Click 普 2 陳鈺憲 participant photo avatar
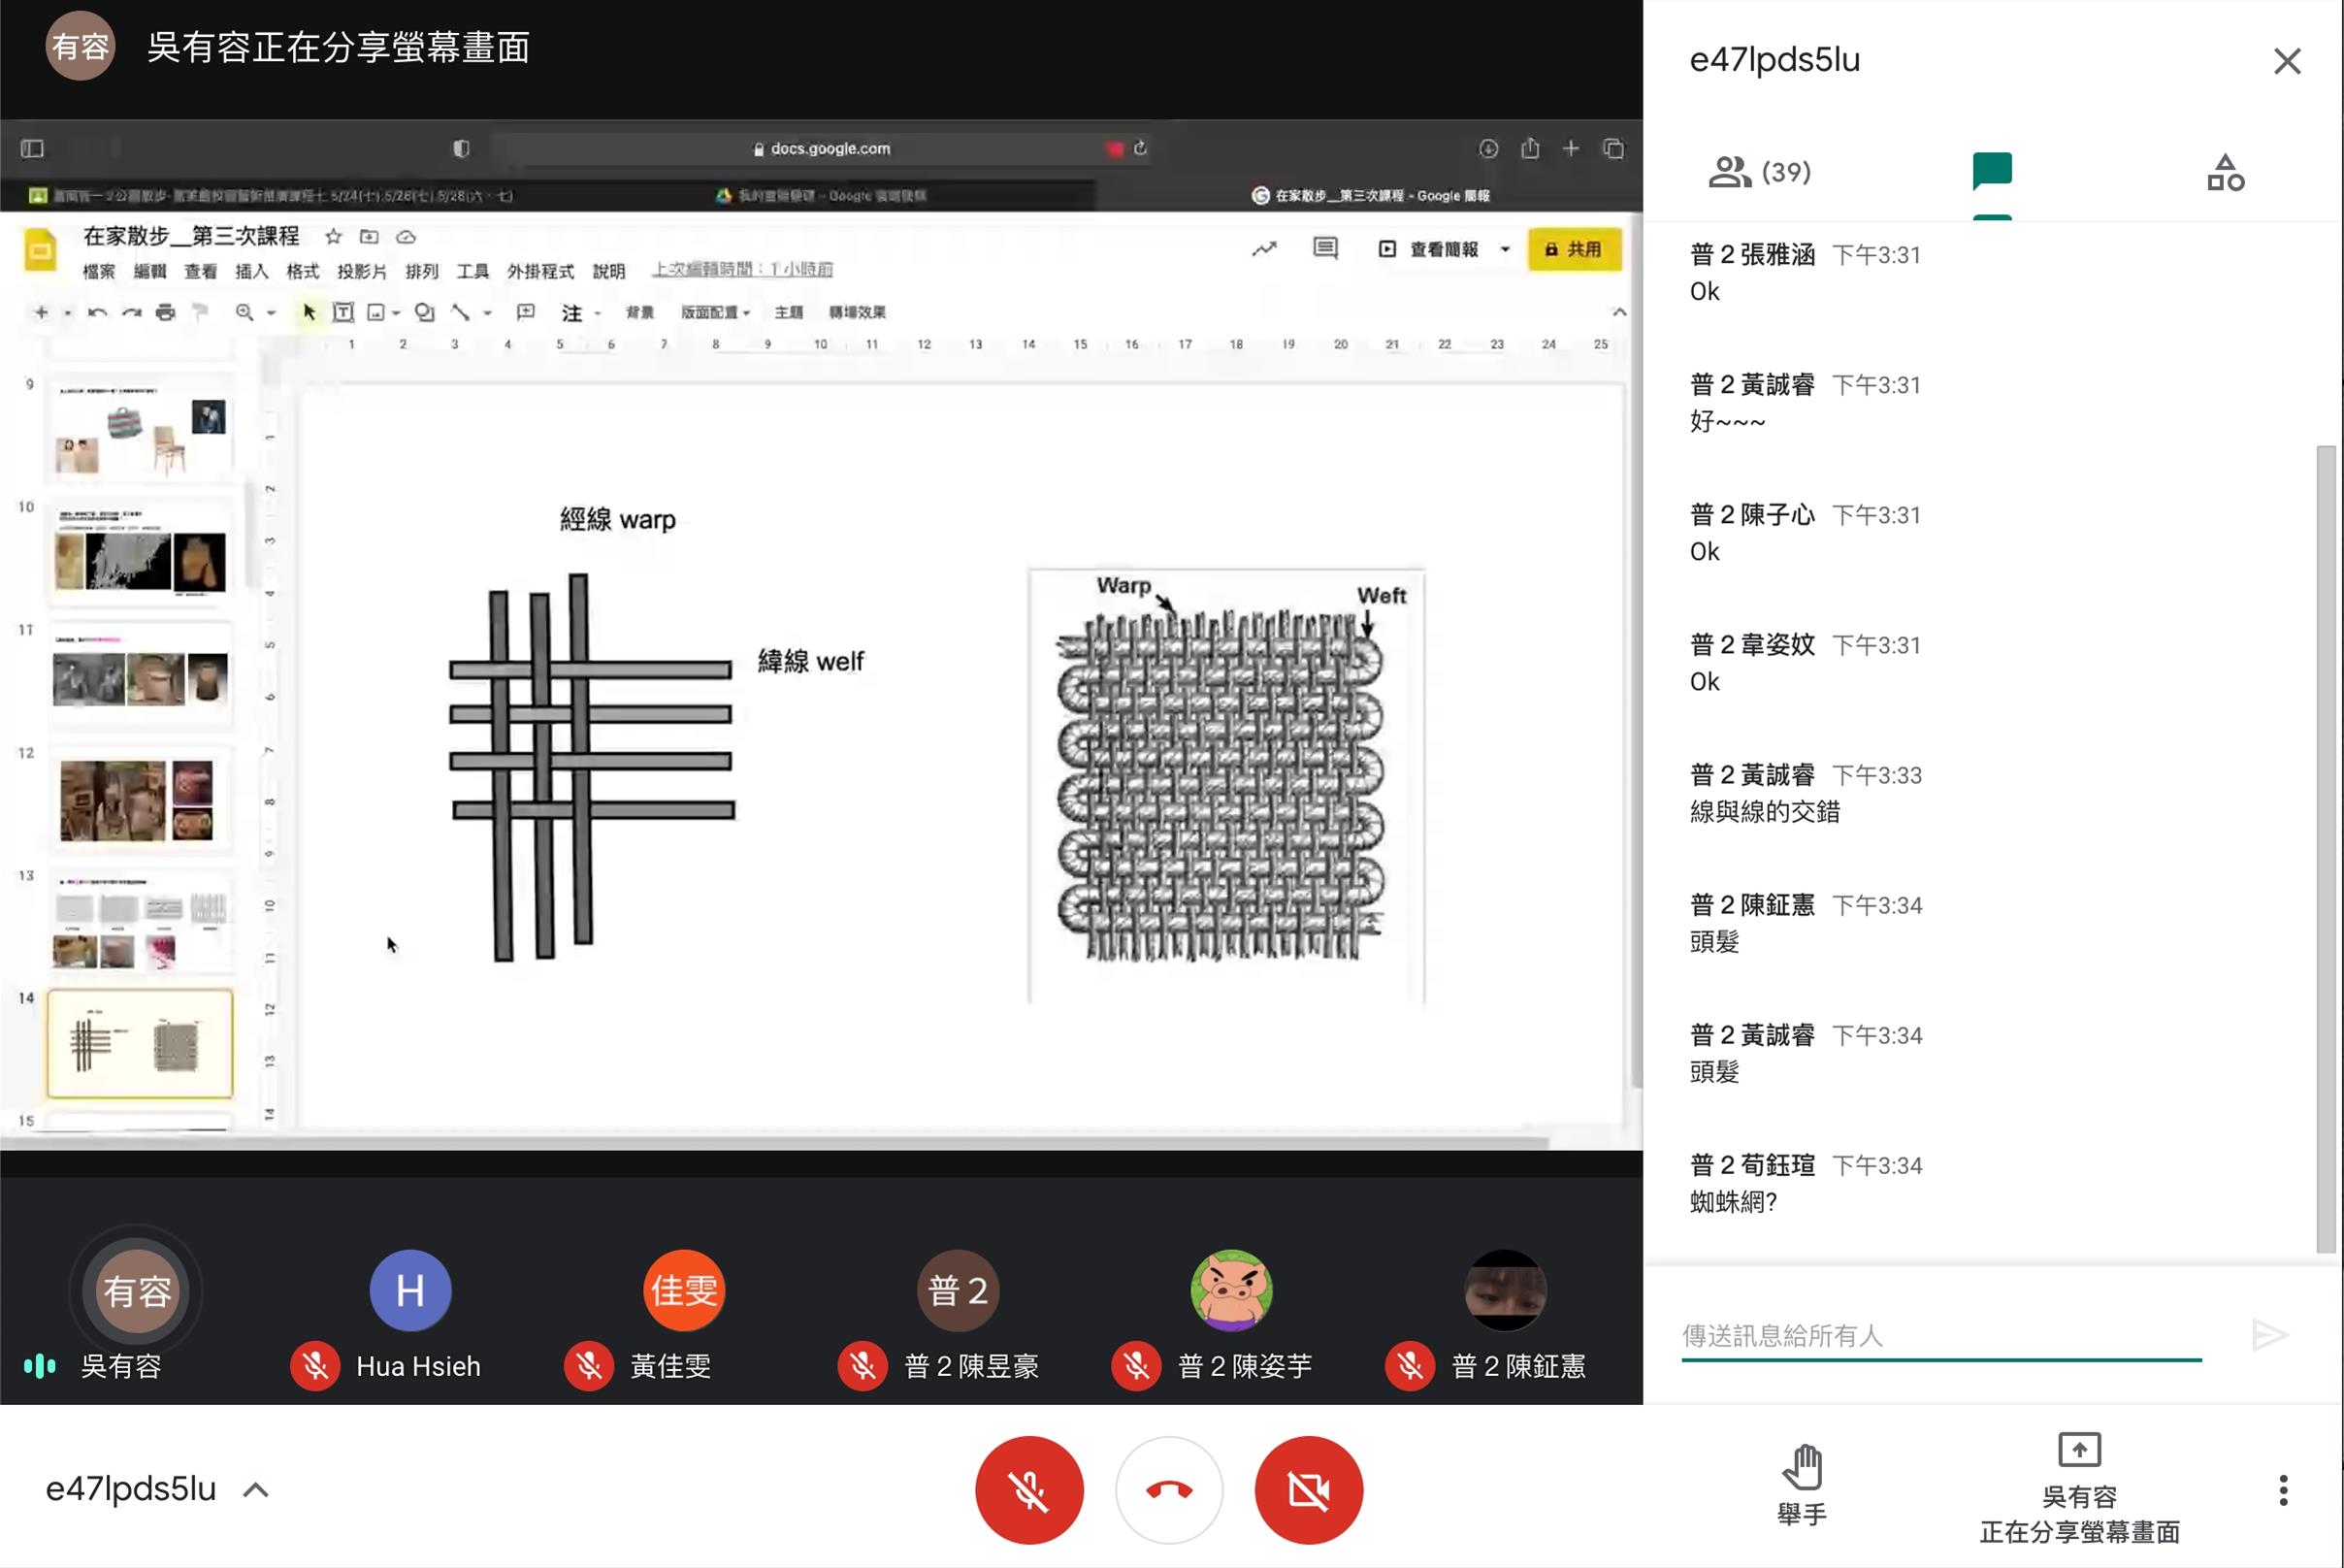Screen dimensions: 2344x1568 (x=1505, y=1291)
